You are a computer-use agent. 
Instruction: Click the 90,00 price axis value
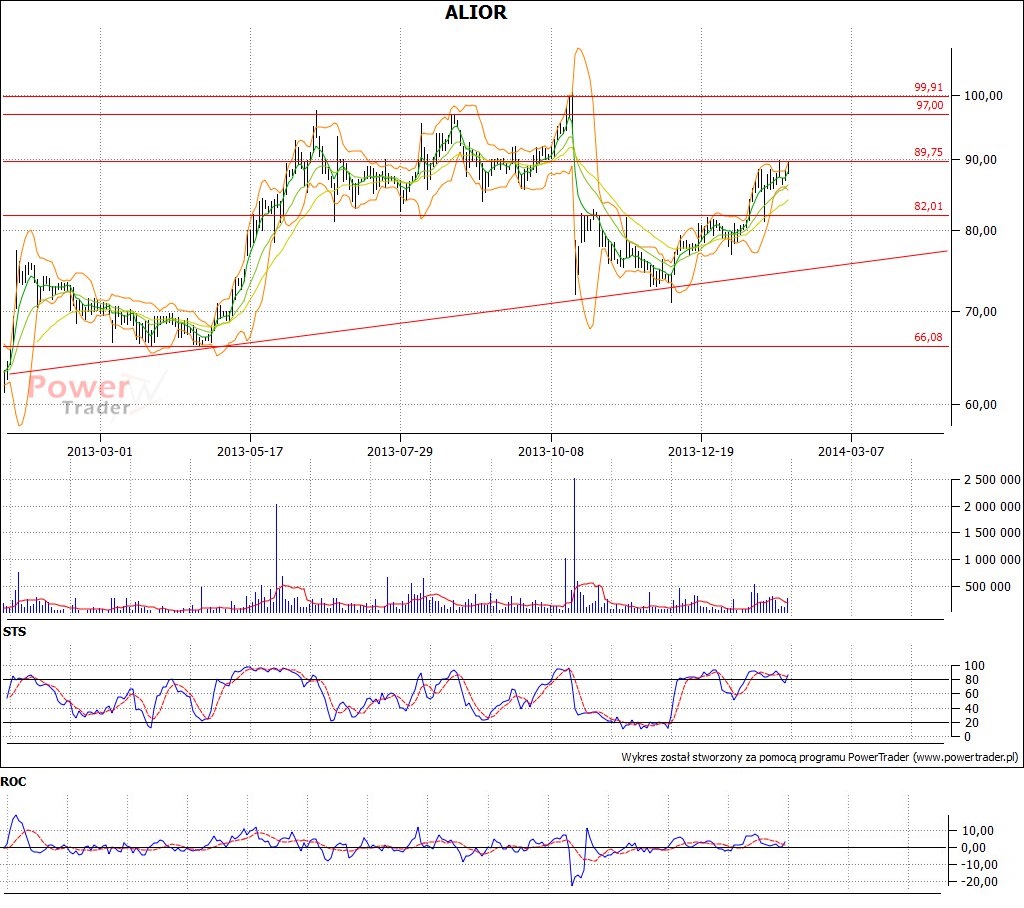980,159
